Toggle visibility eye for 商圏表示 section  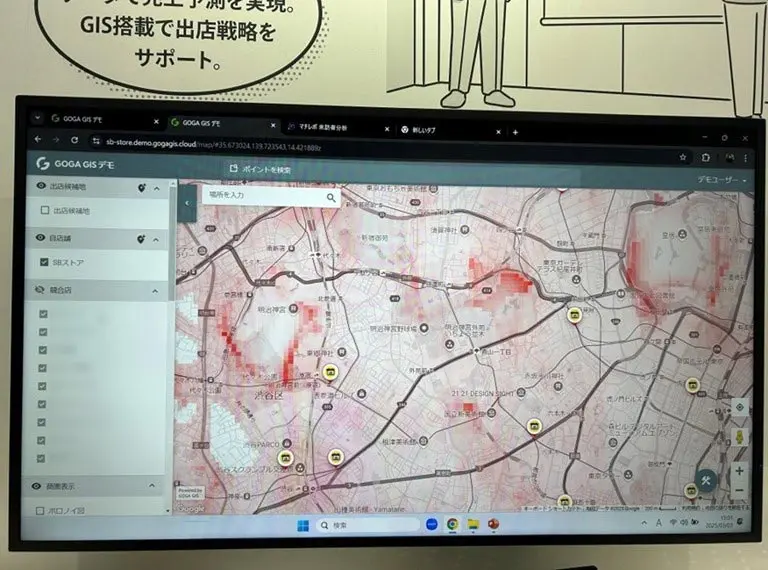tap(36, 486)
